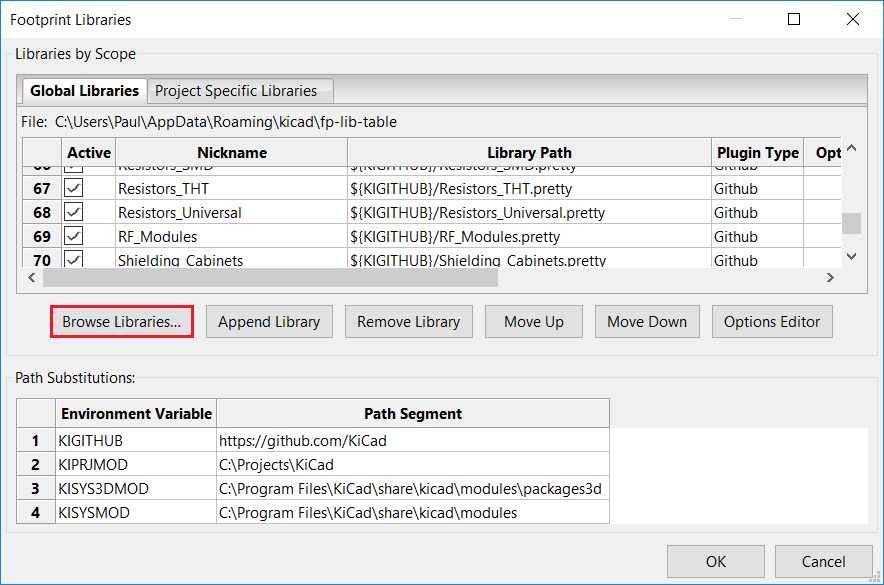
Task: Move the selected library up
Action: click(533, 321)
